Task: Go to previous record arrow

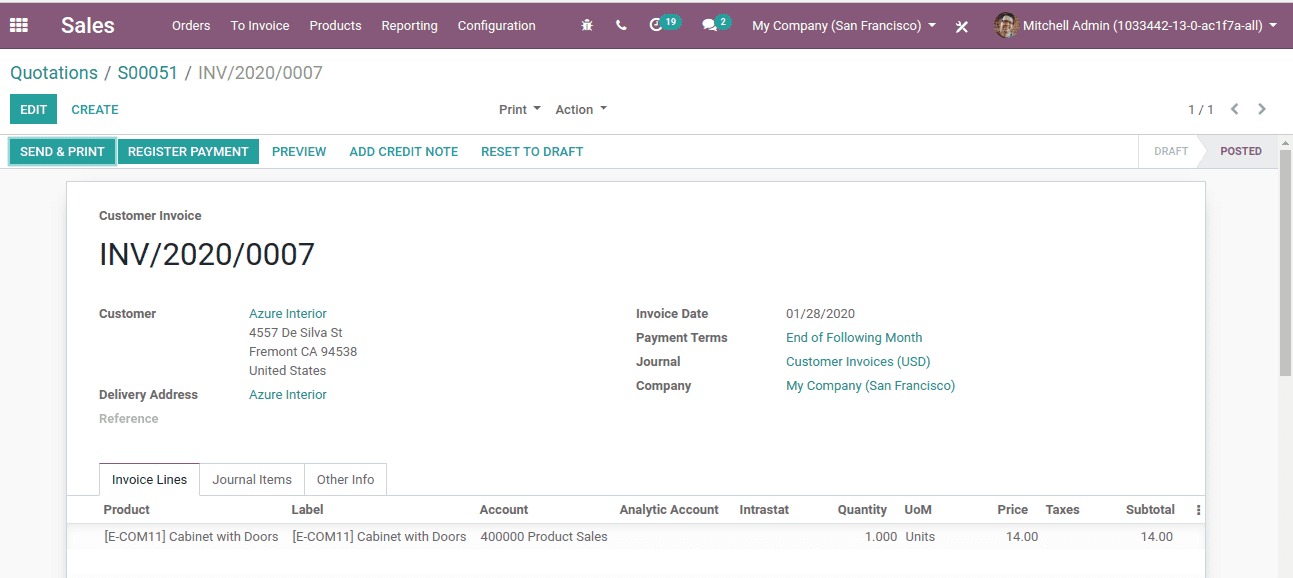Action: click(x=1235, y=109)
